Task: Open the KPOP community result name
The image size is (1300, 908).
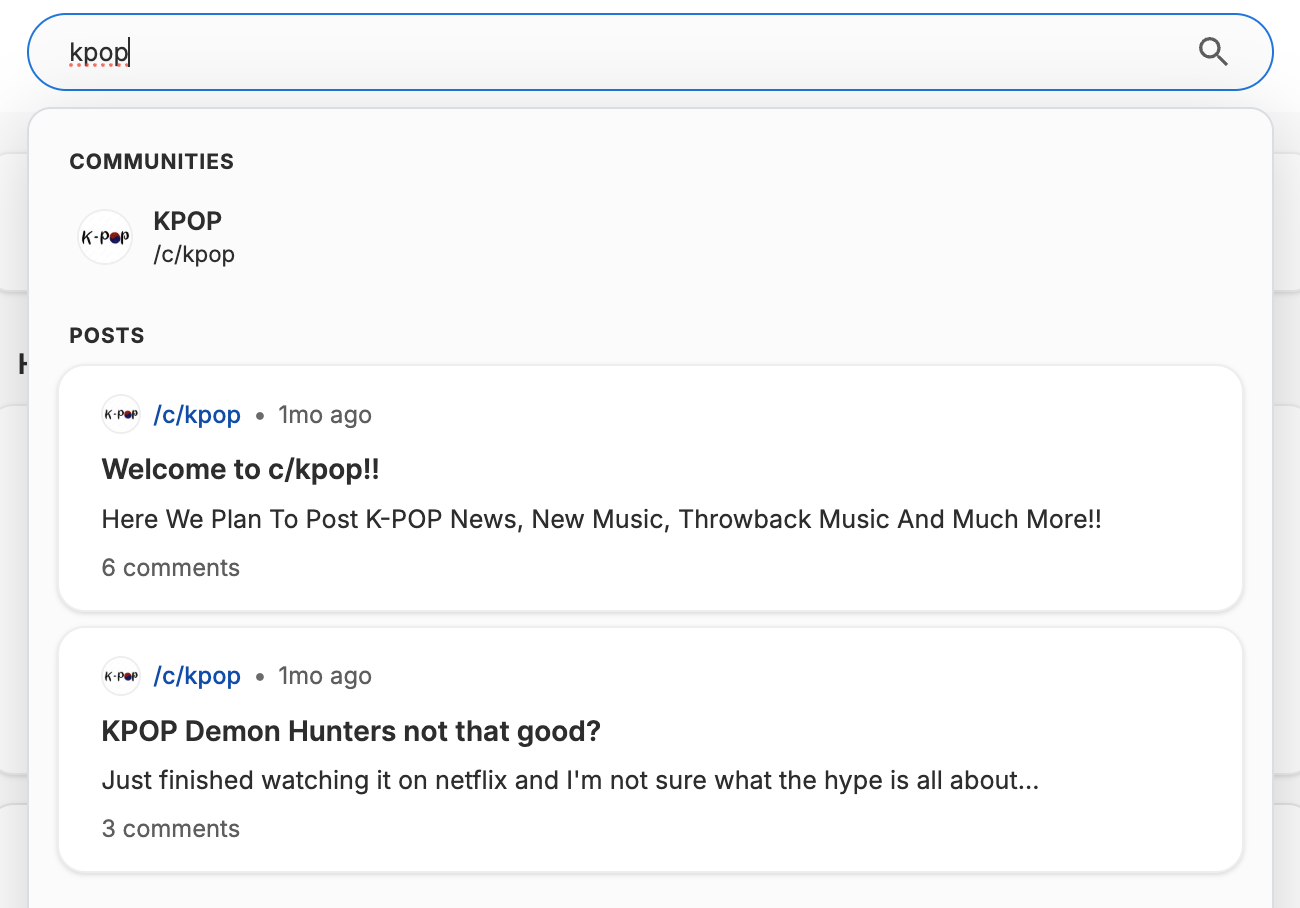Action: (x=188, y=221)
